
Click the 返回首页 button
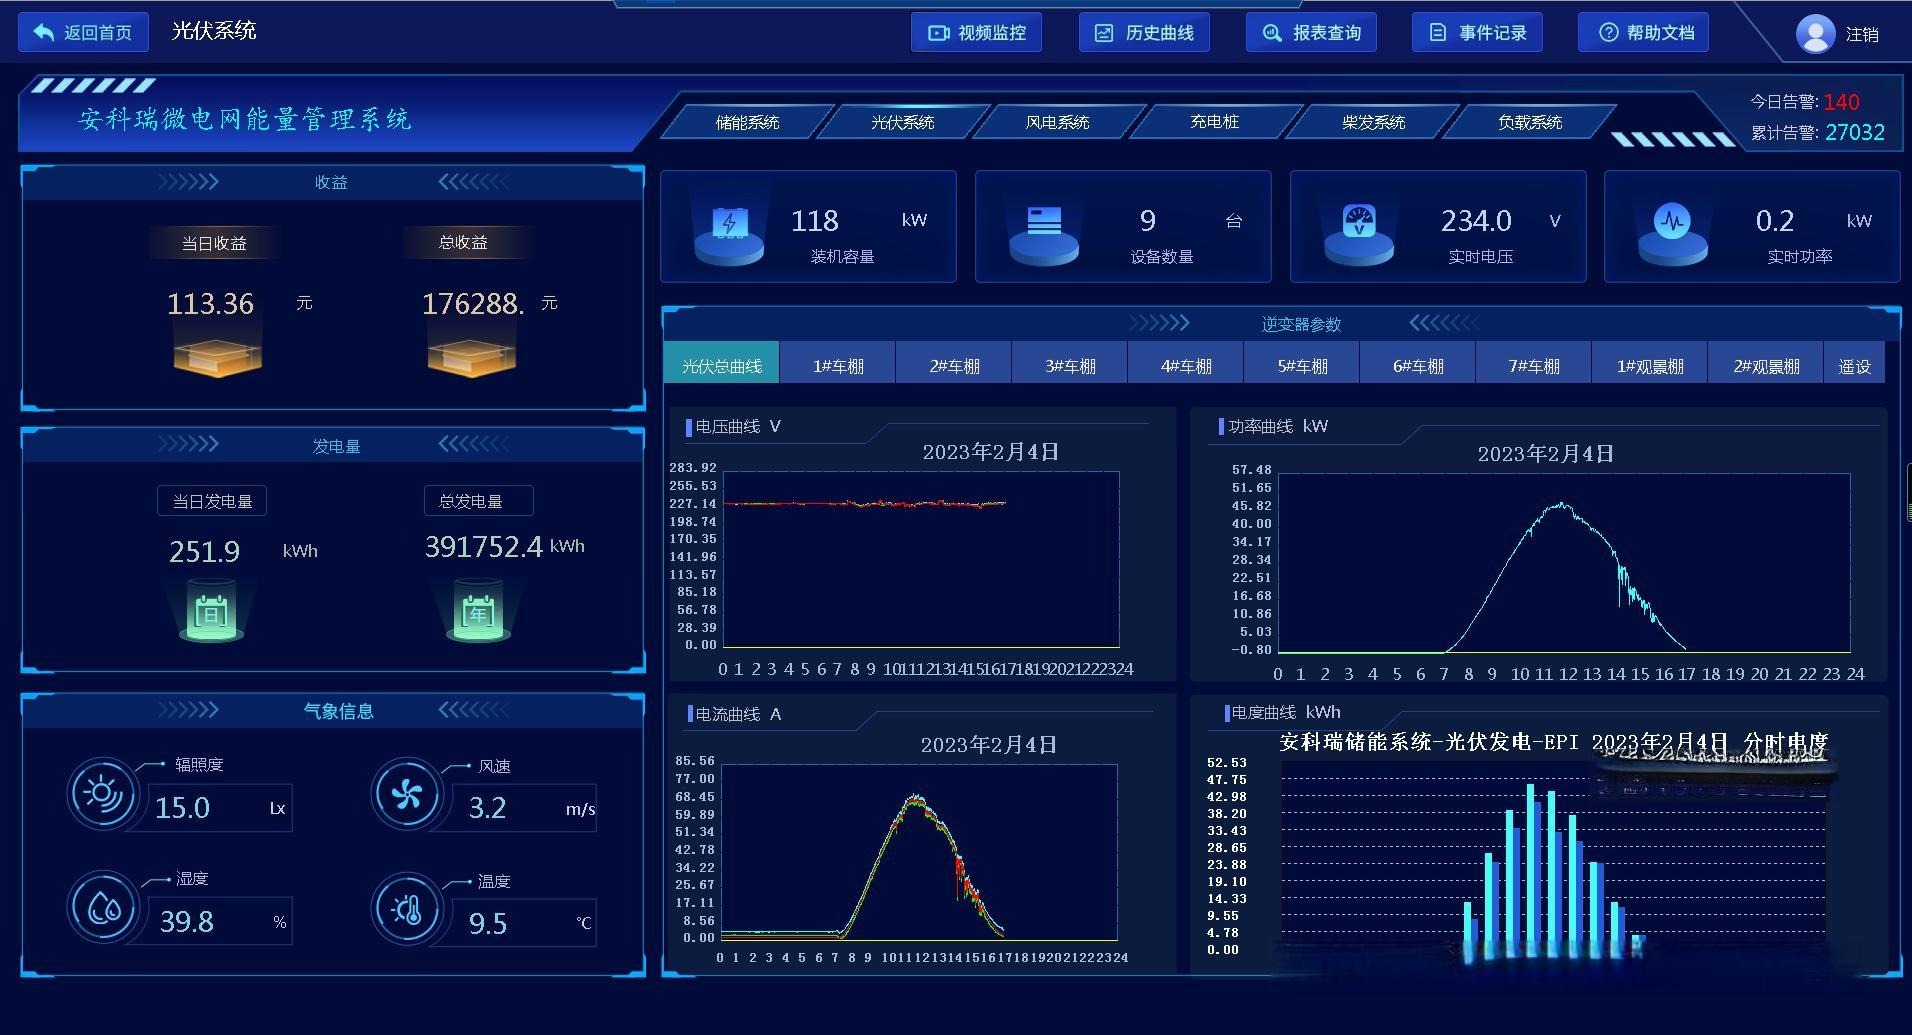84,33
